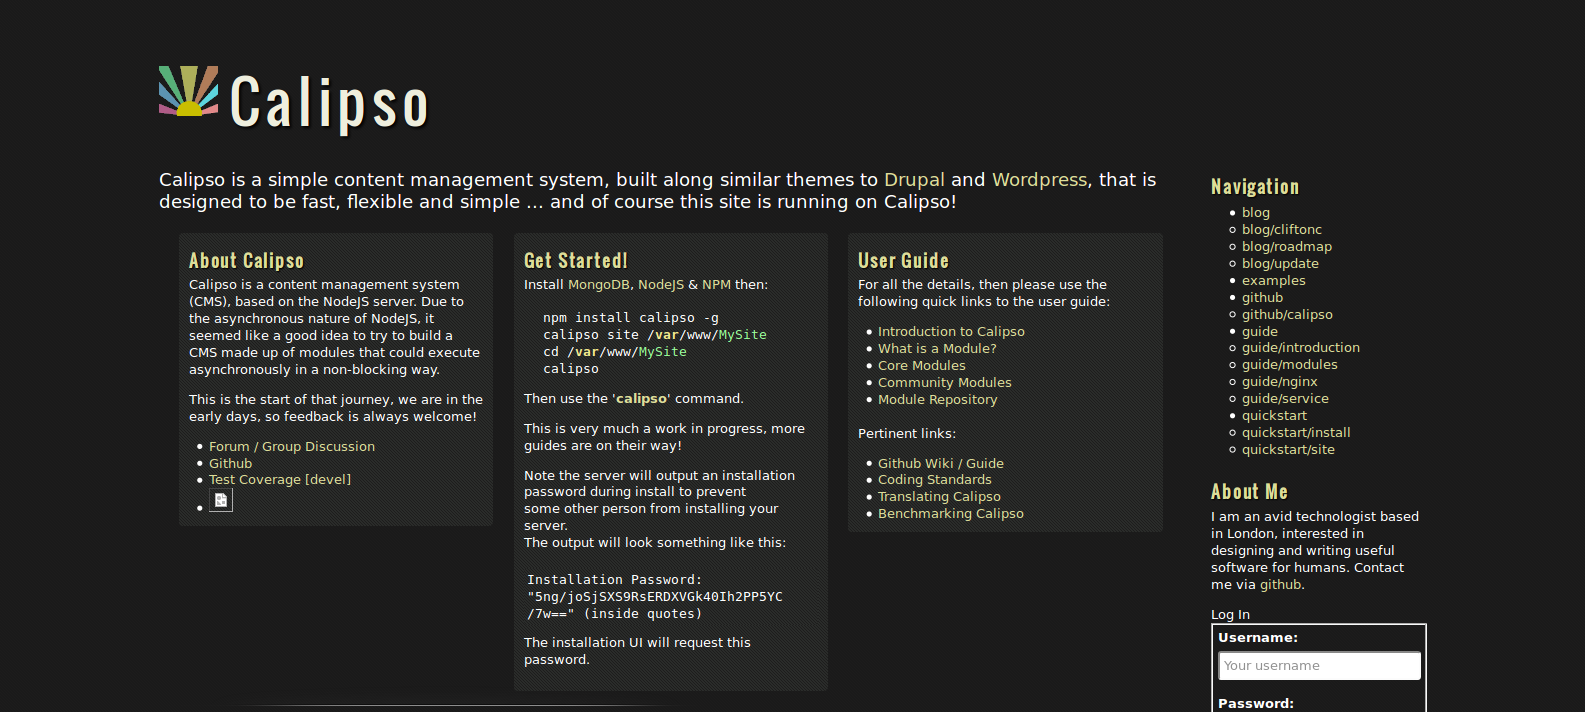Open Coding Standards link

coord(935,480)
